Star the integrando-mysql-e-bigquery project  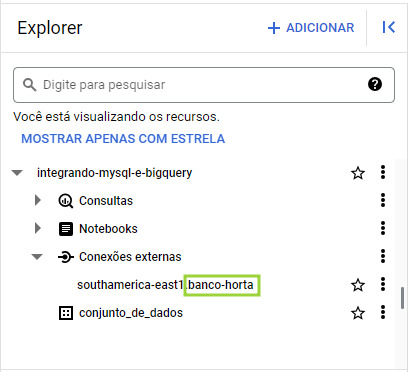pyautogui.click(x=358, y=173)
